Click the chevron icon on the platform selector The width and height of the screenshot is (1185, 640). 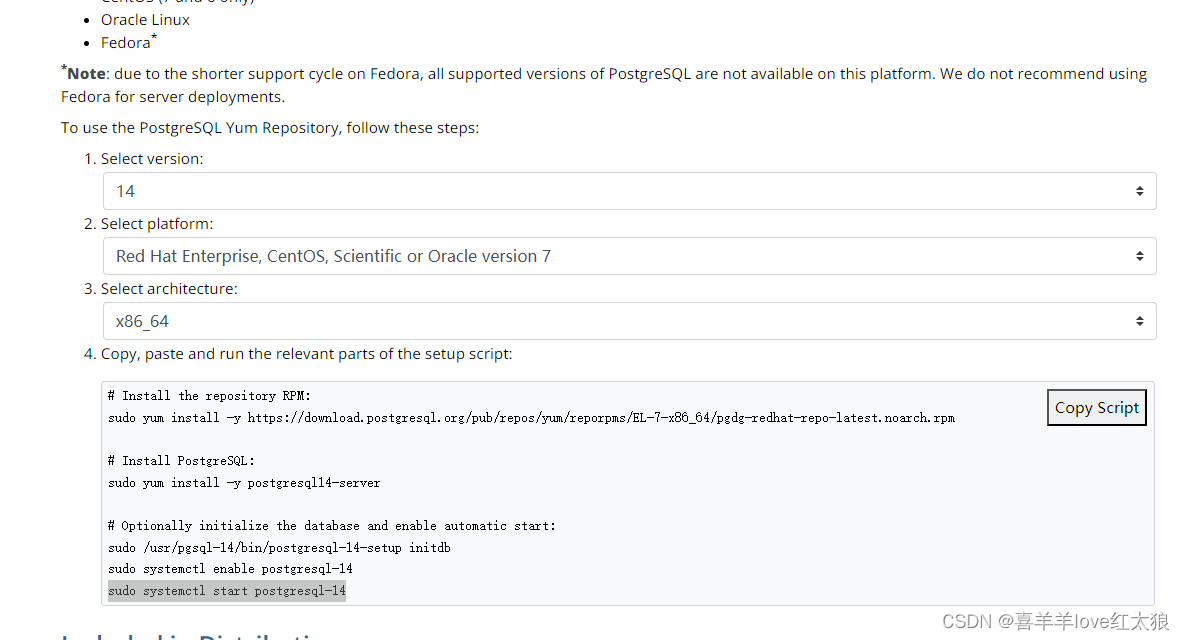point(1139,255)
